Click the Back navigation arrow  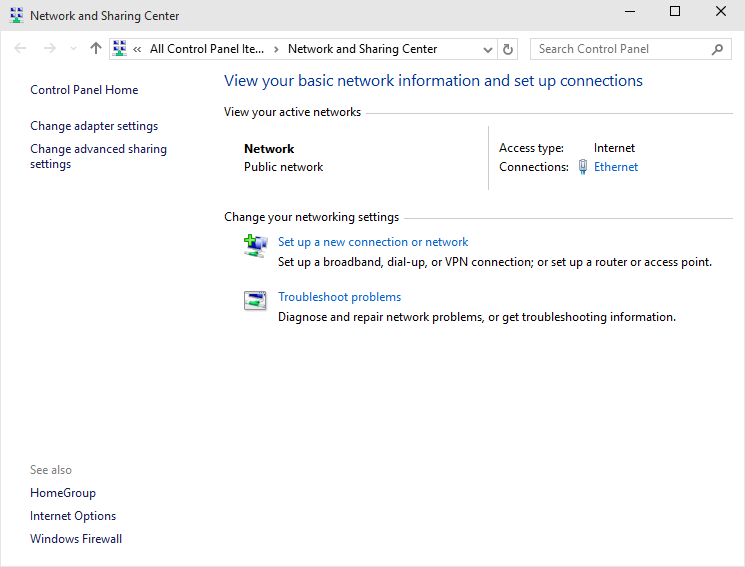pos(20,48)
